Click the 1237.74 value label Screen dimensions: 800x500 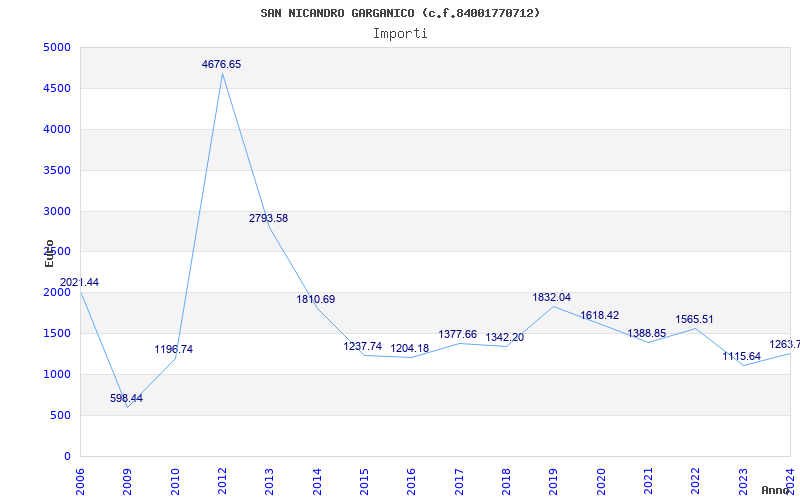click(x=363, y=346)
